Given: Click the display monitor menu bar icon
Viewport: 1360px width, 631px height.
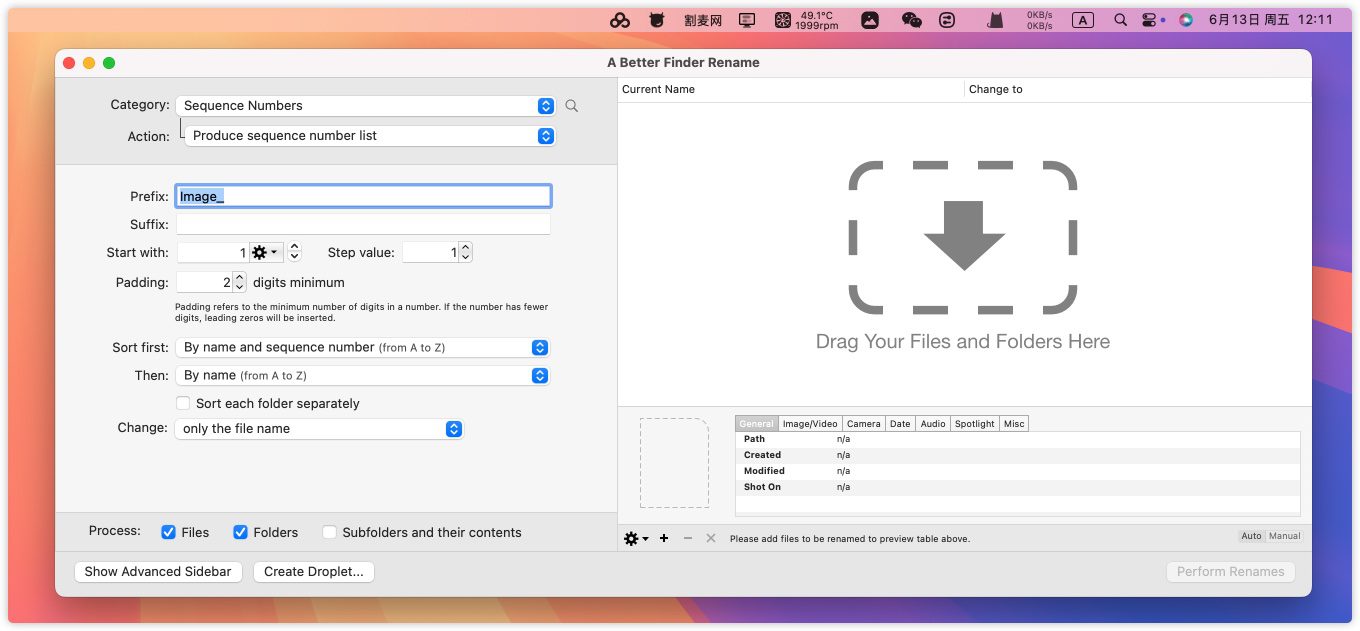Looking at the screenshot, I should point(747,20).
